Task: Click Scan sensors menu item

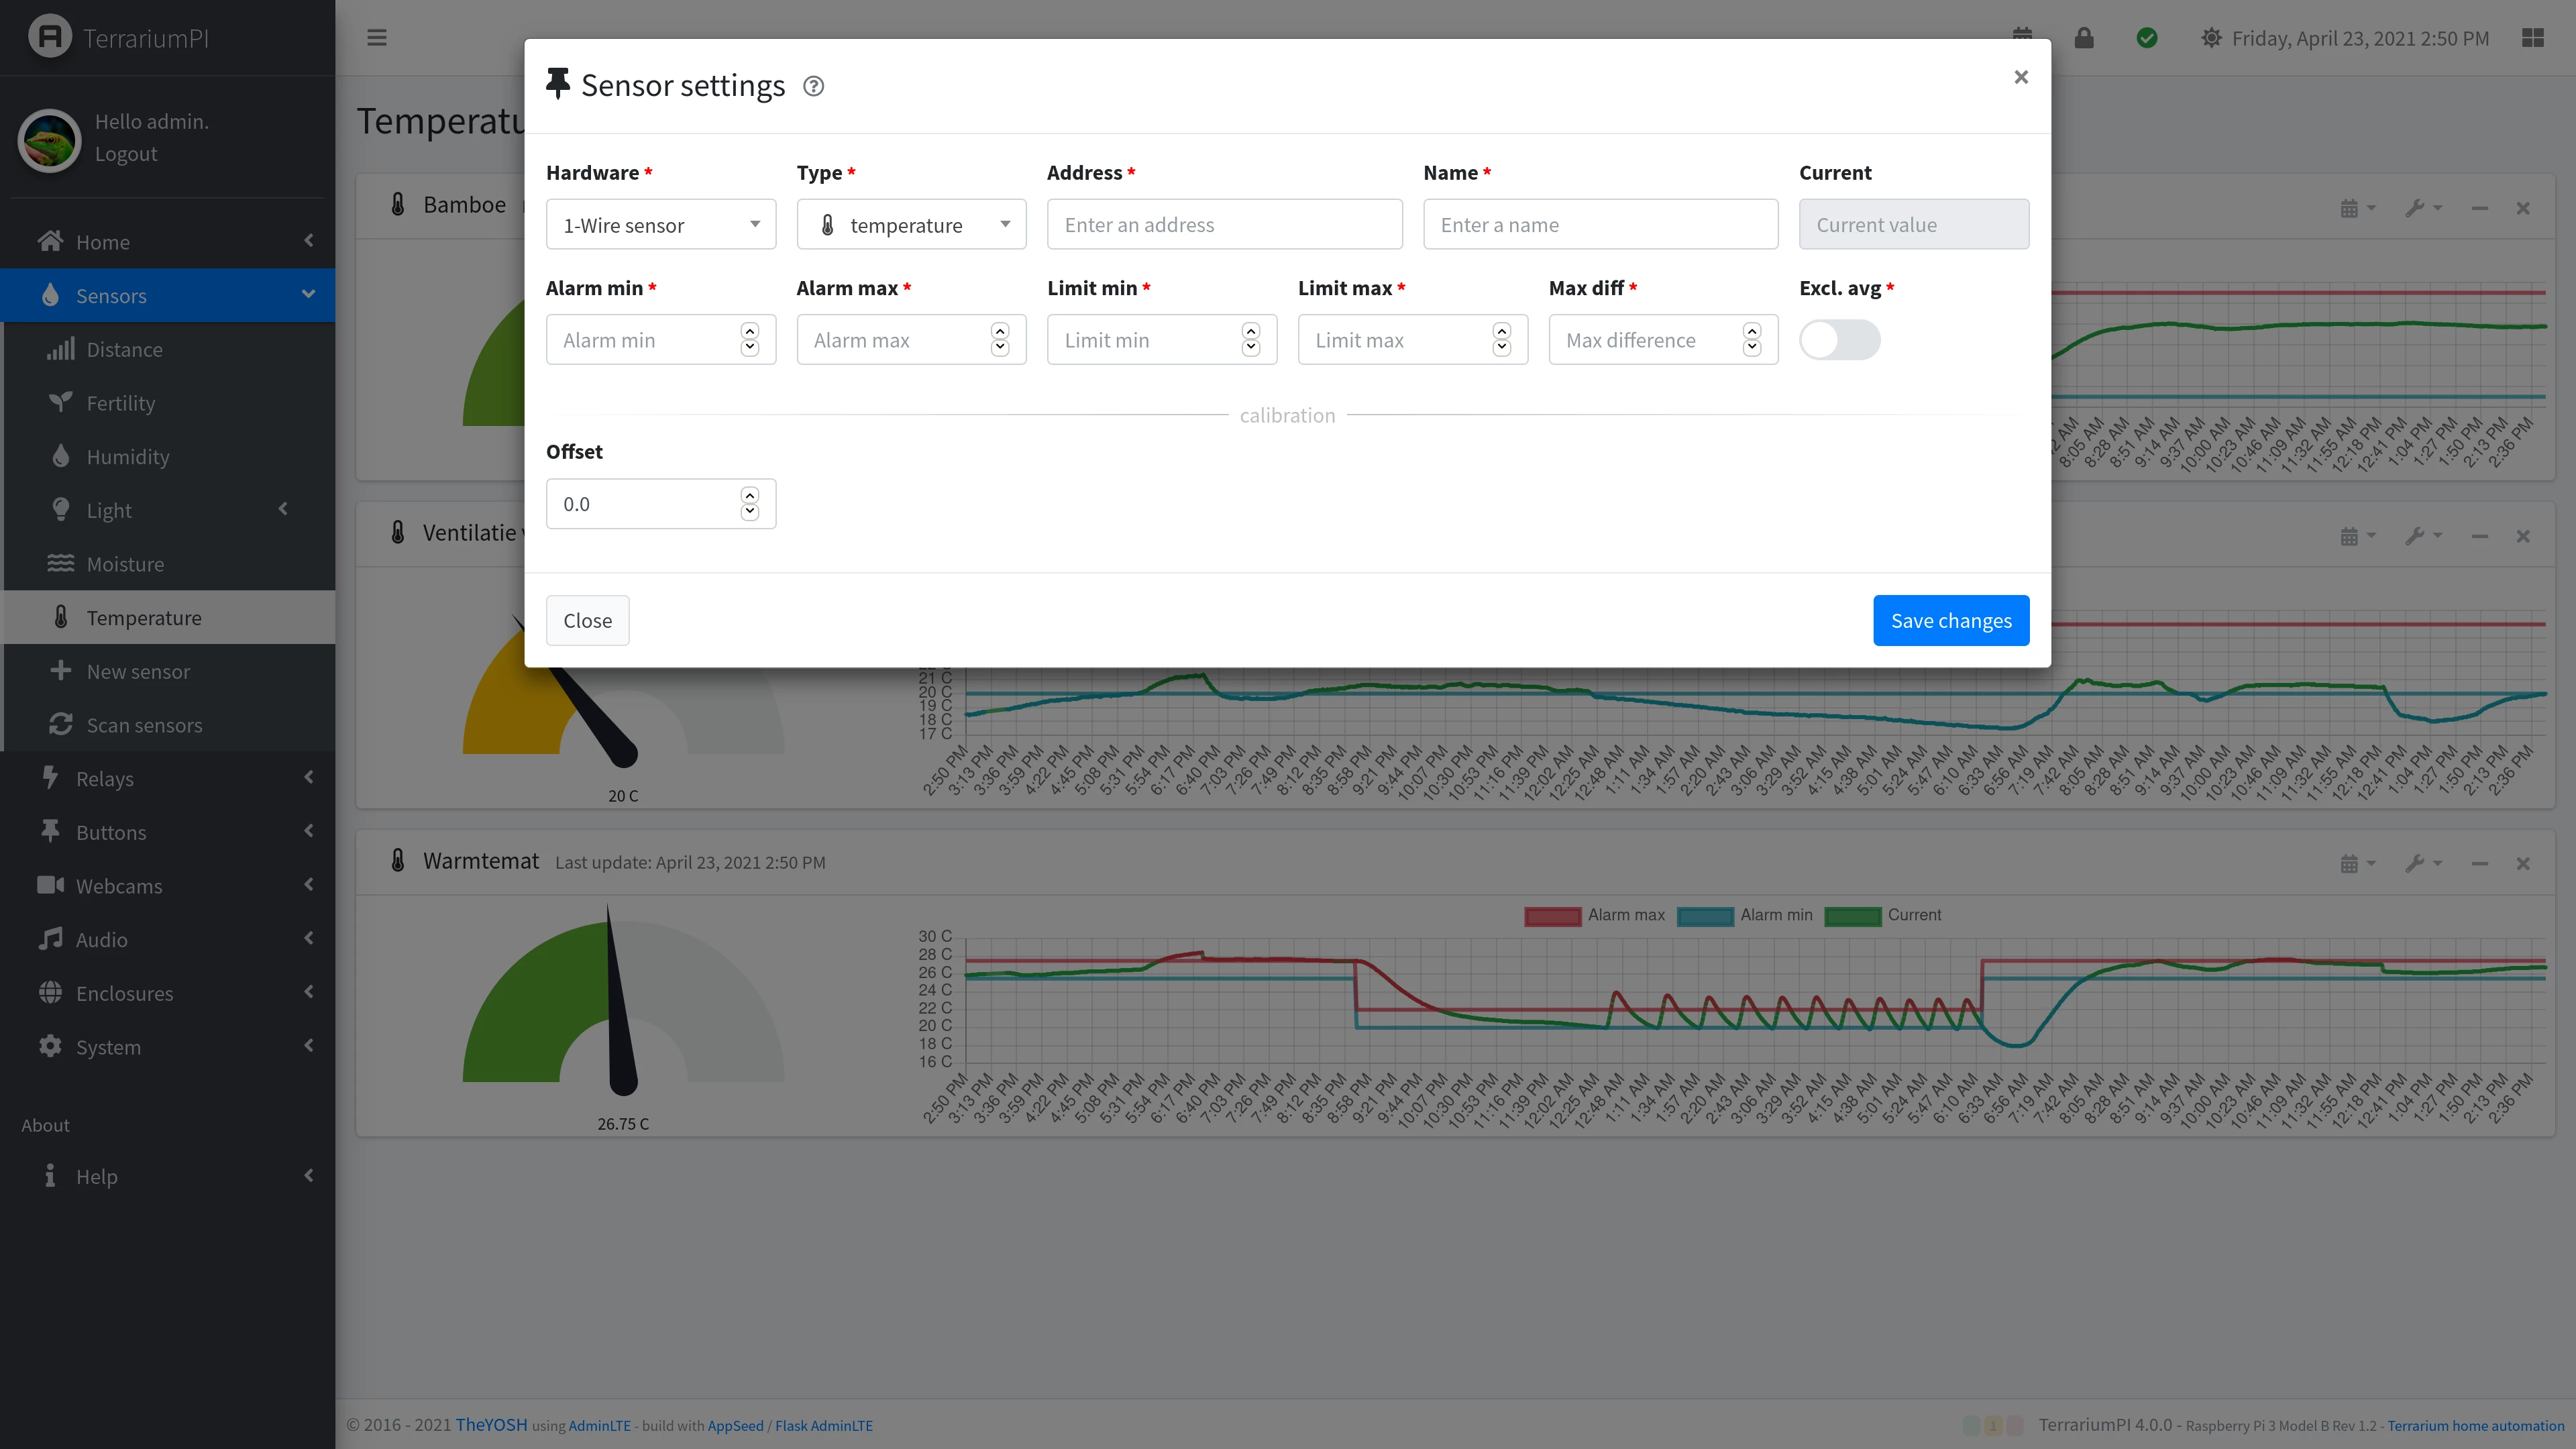Action: click(145, 724)
